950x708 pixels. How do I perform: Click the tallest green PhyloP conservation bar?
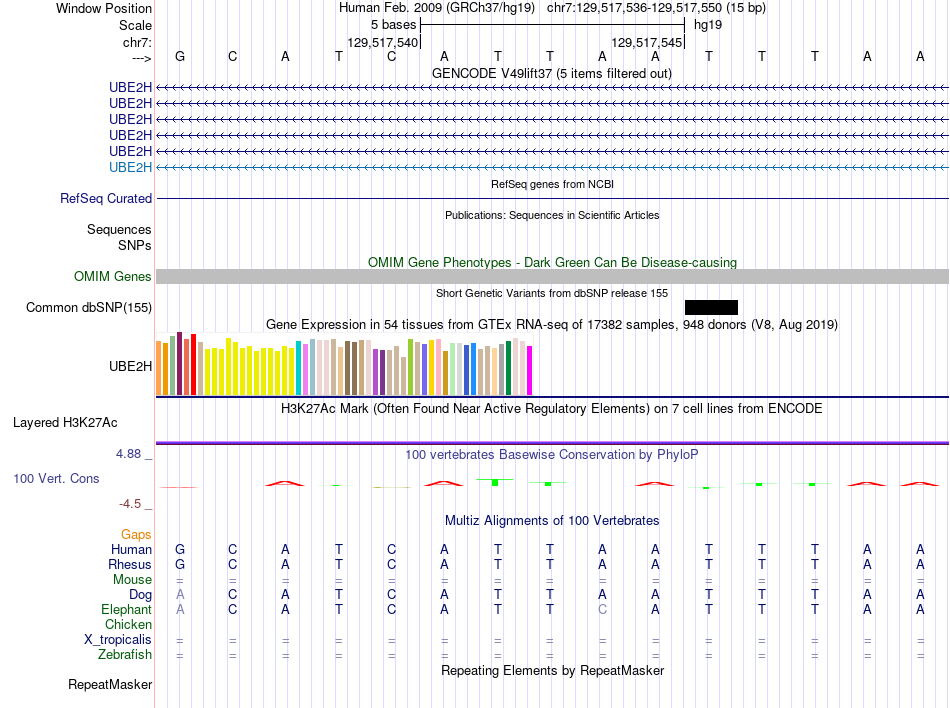[x=495, y=482]
